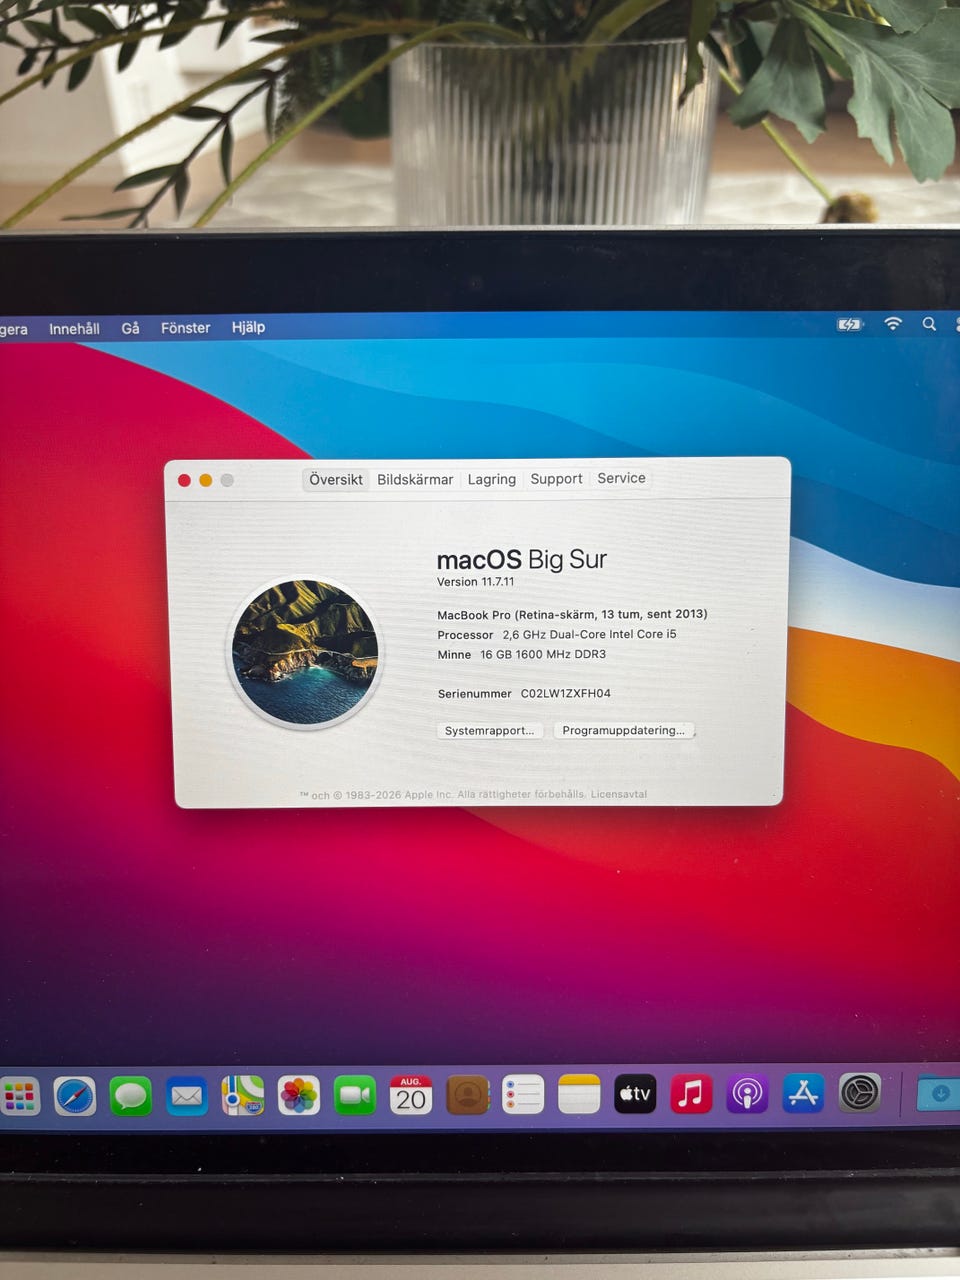Open Podcasts from the Dock
This screenshot has width=960, height=1280.
(747, 1093)
